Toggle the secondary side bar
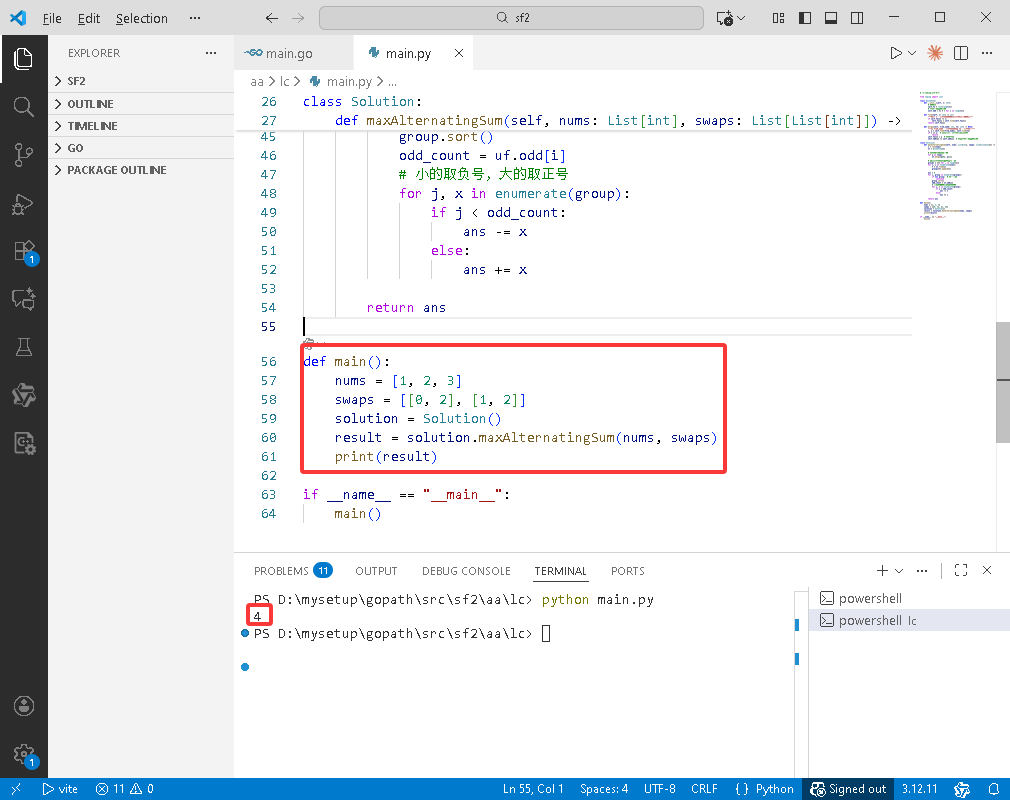 [857, 18]
